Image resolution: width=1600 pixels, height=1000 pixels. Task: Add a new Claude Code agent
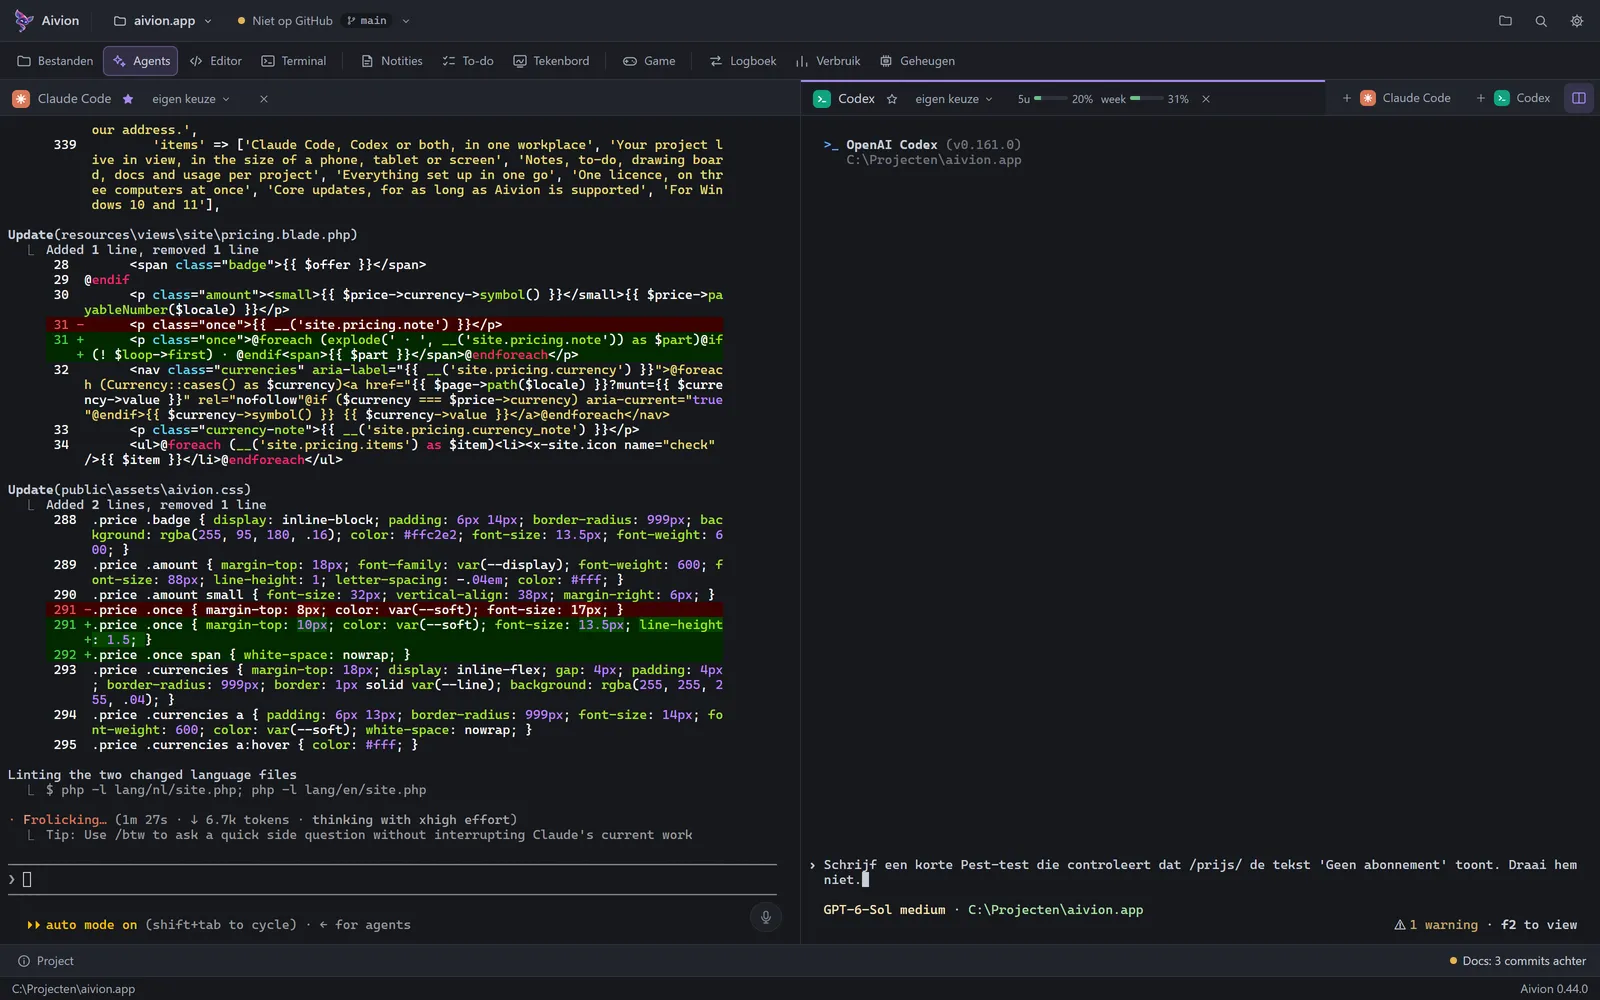tap(1397, 98)
